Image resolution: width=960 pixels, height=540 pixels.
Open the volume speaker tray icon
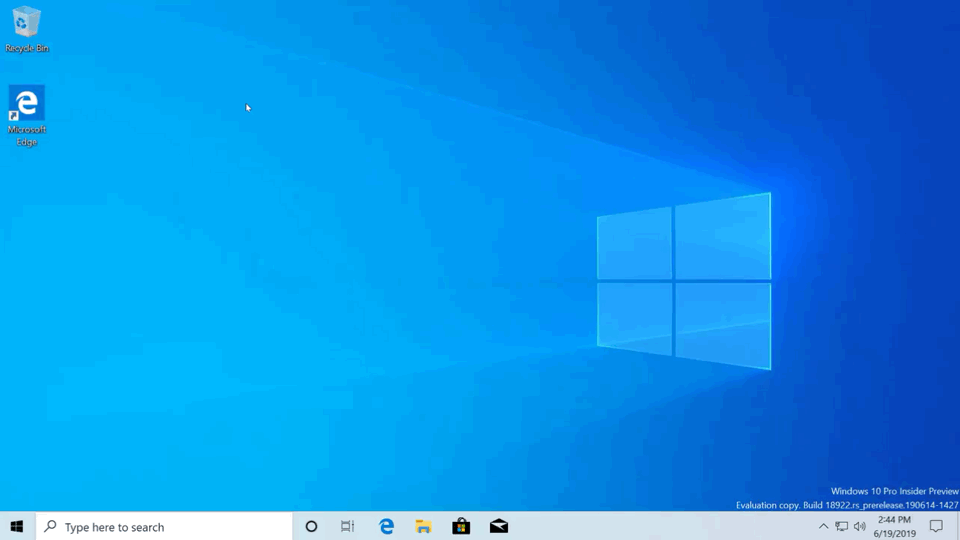pos(860,527)
